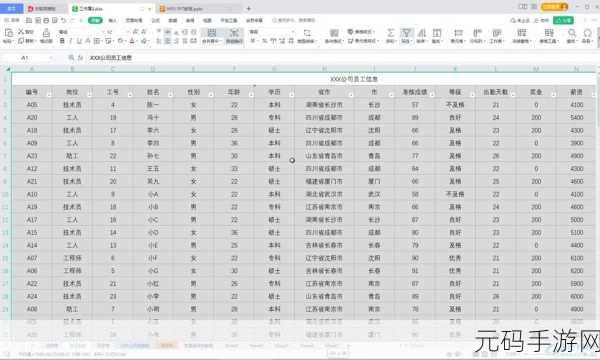Click the Fill icon next to Sort
600x360 pixels.
[437, 33]
